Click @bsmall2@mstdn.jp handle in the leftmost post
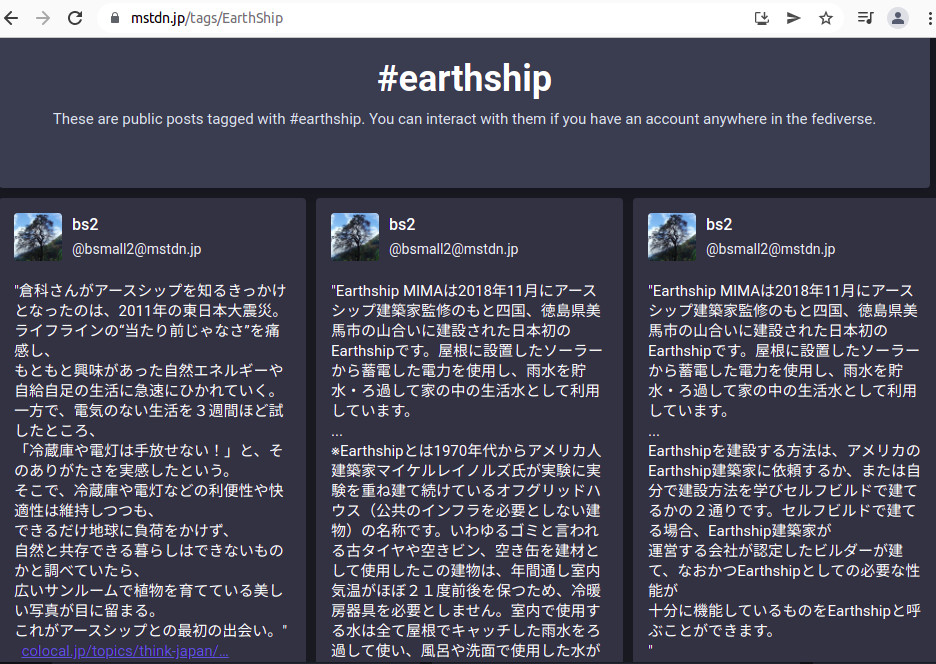Viewport: 936px width, 664px height. (136, 249)
